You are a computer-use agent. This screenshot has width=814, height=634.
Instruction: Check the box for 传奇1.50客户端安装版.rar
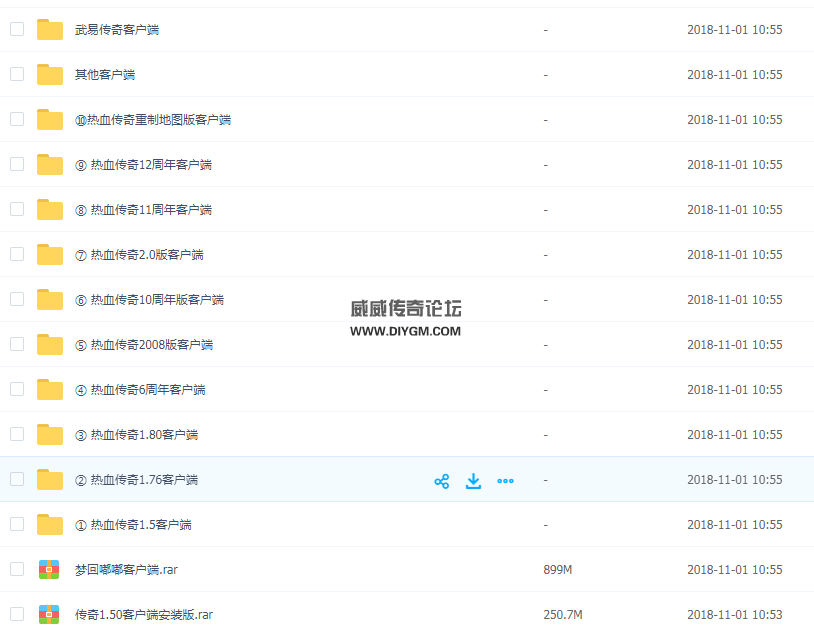point(17,614)
